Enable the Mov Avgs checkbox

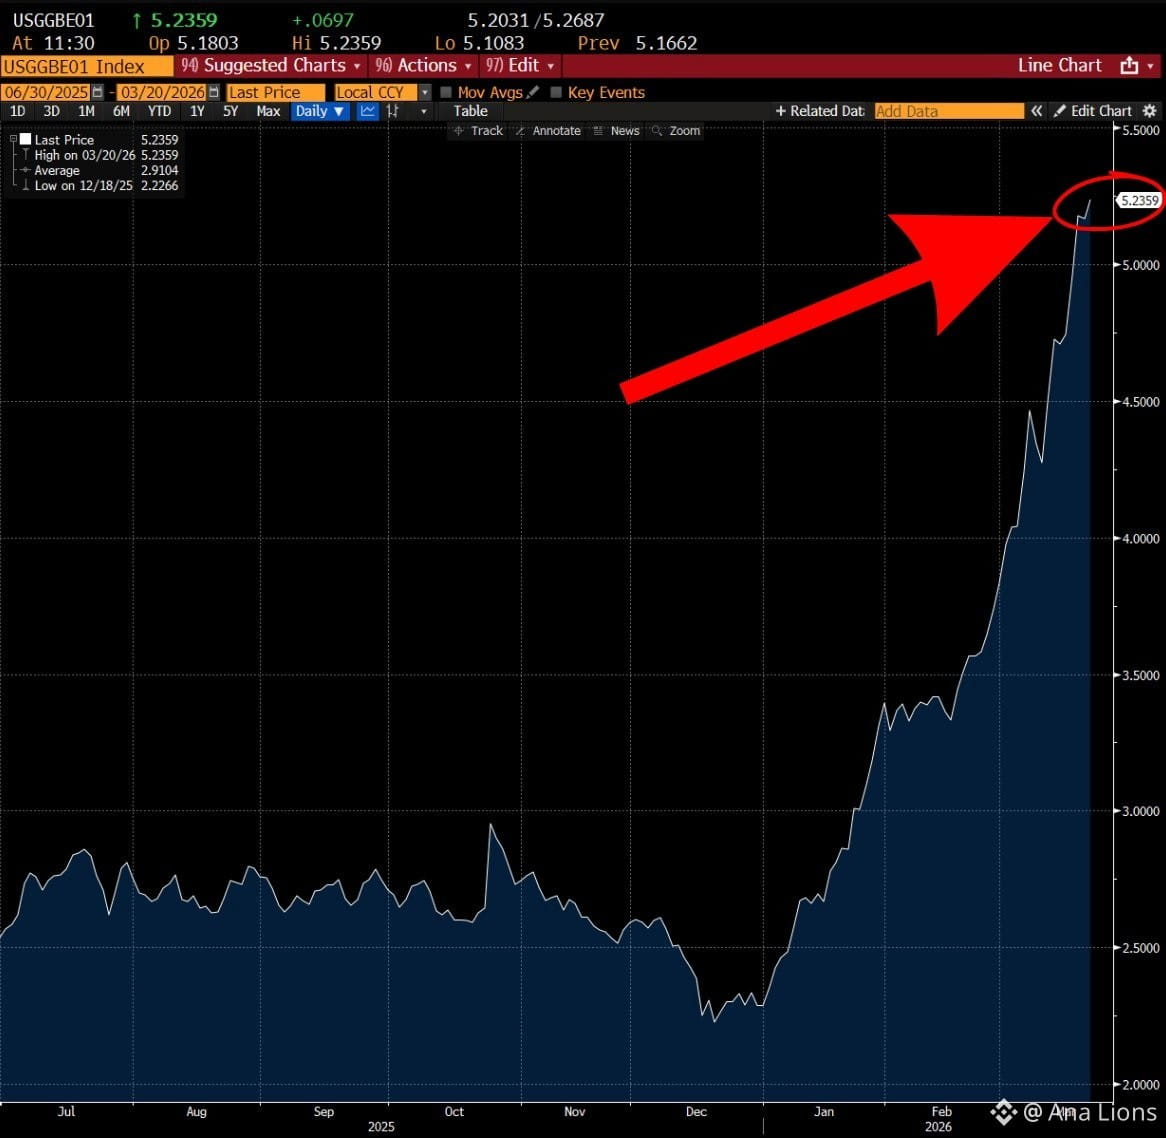(x=446, y=92)
